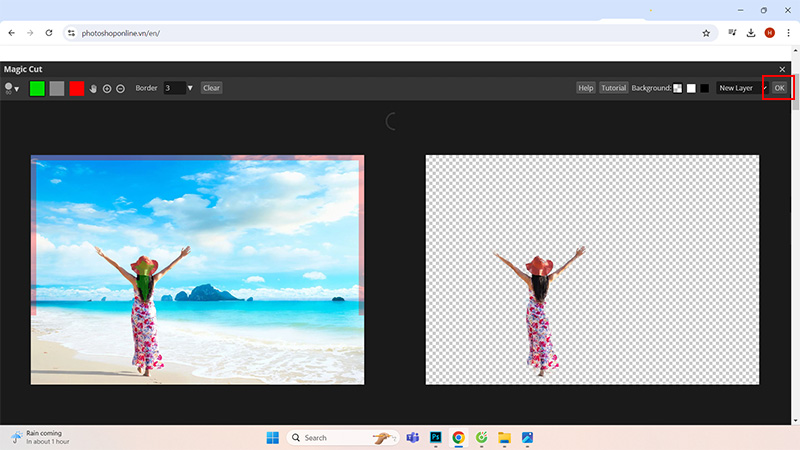Open the New Layer output dropdown
800x450 pixels.
[742, 88]
